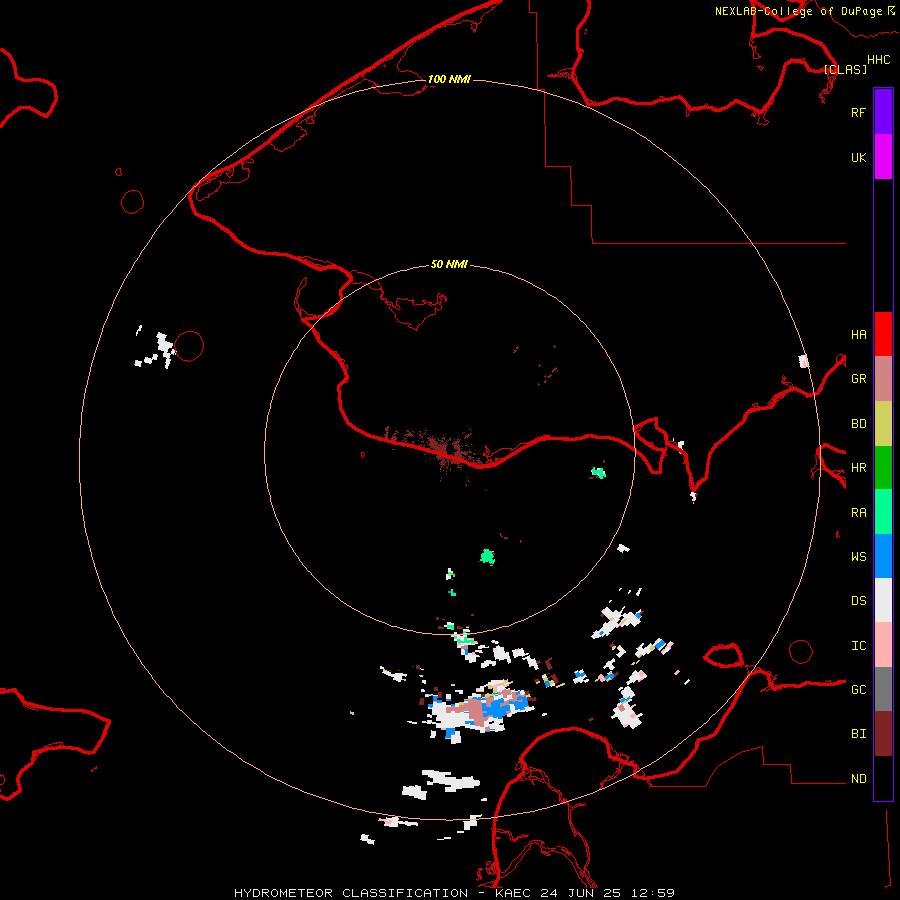Click the [CLAS] label above legend
The width and height of the screenshot is (900, 900).
845,69
